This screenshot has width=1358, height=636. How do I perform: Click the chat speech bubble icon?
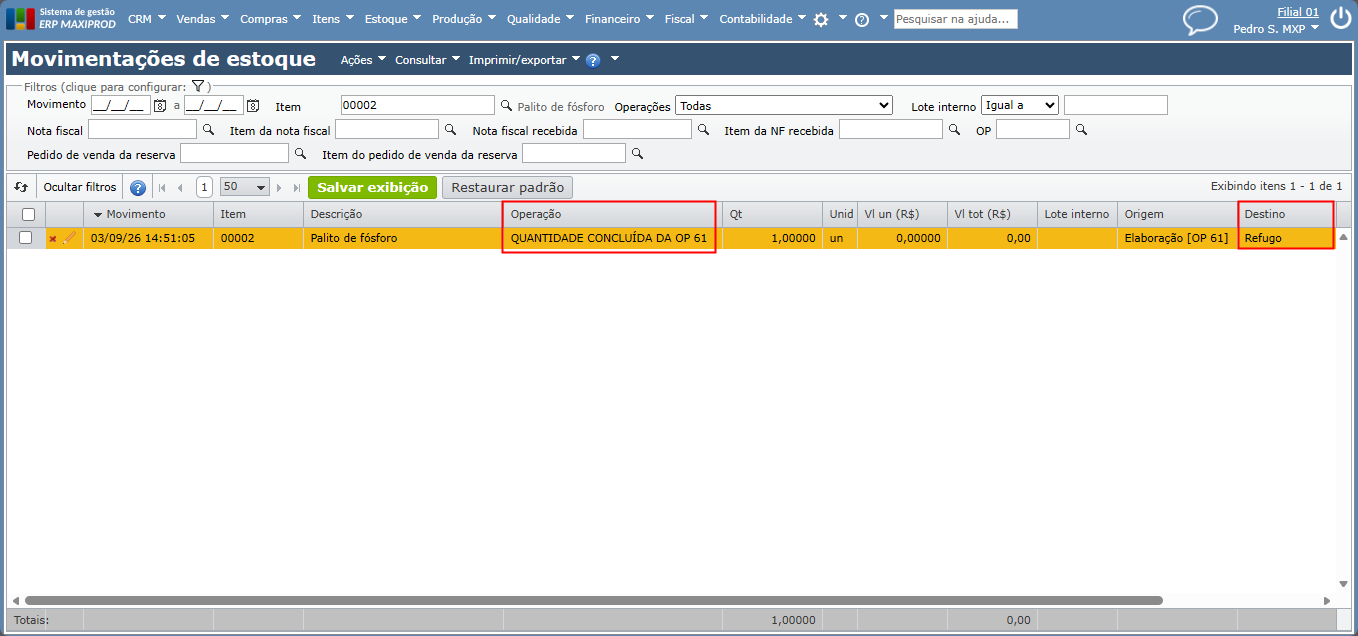coord(1200,20)
